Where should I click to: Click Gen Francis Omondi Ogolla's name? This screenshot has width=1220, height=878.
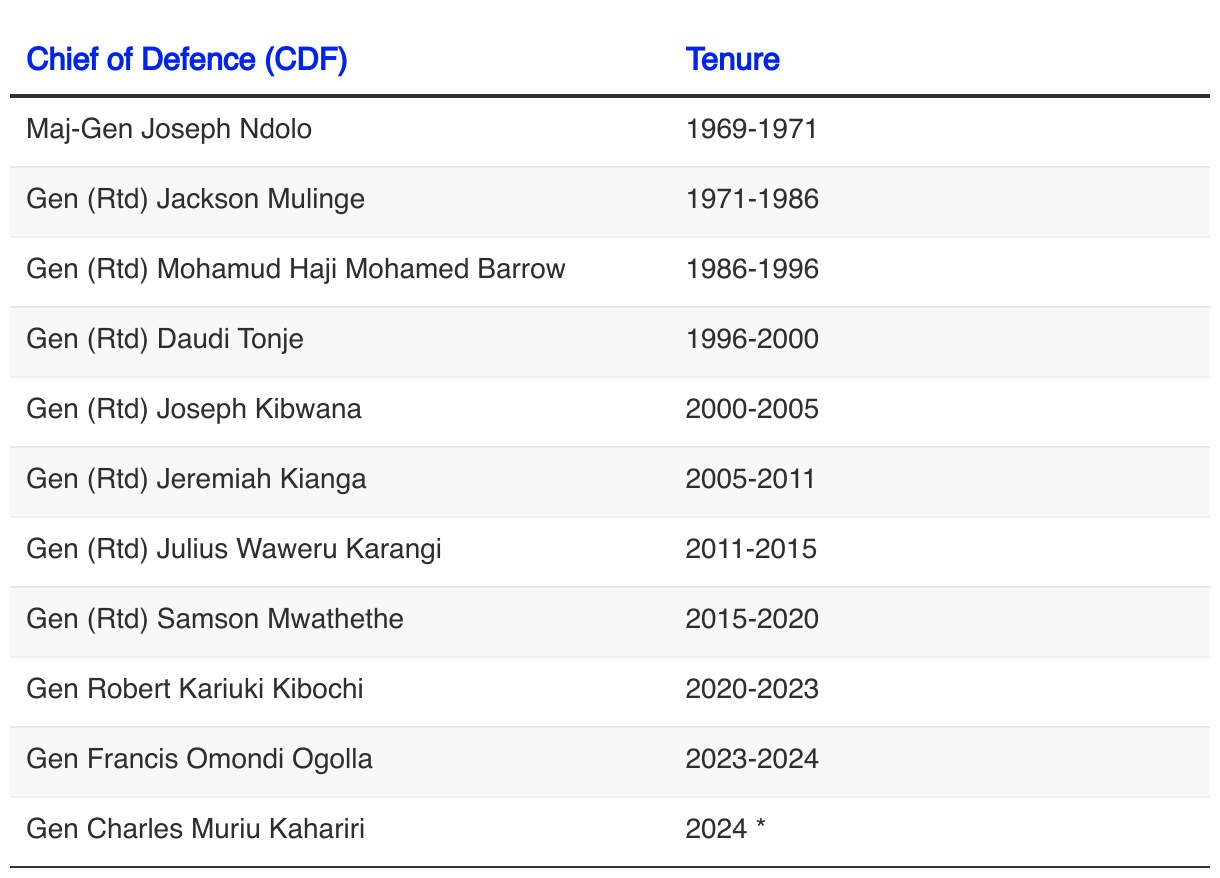tap(199, 759)
